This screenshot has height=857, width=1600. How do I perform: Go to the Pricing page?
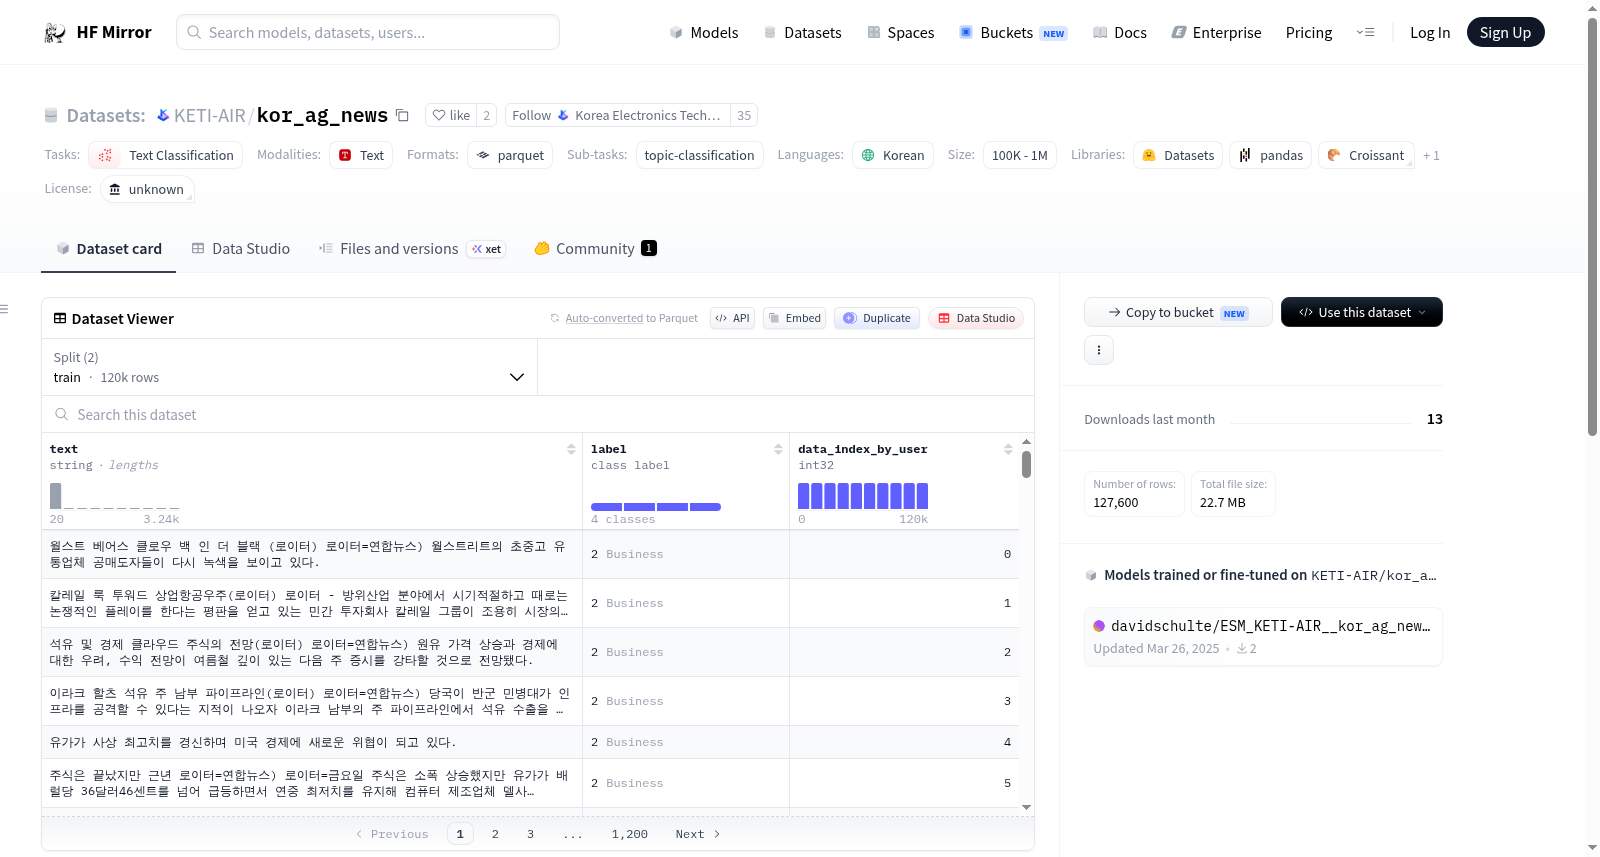pos(1309,32)
